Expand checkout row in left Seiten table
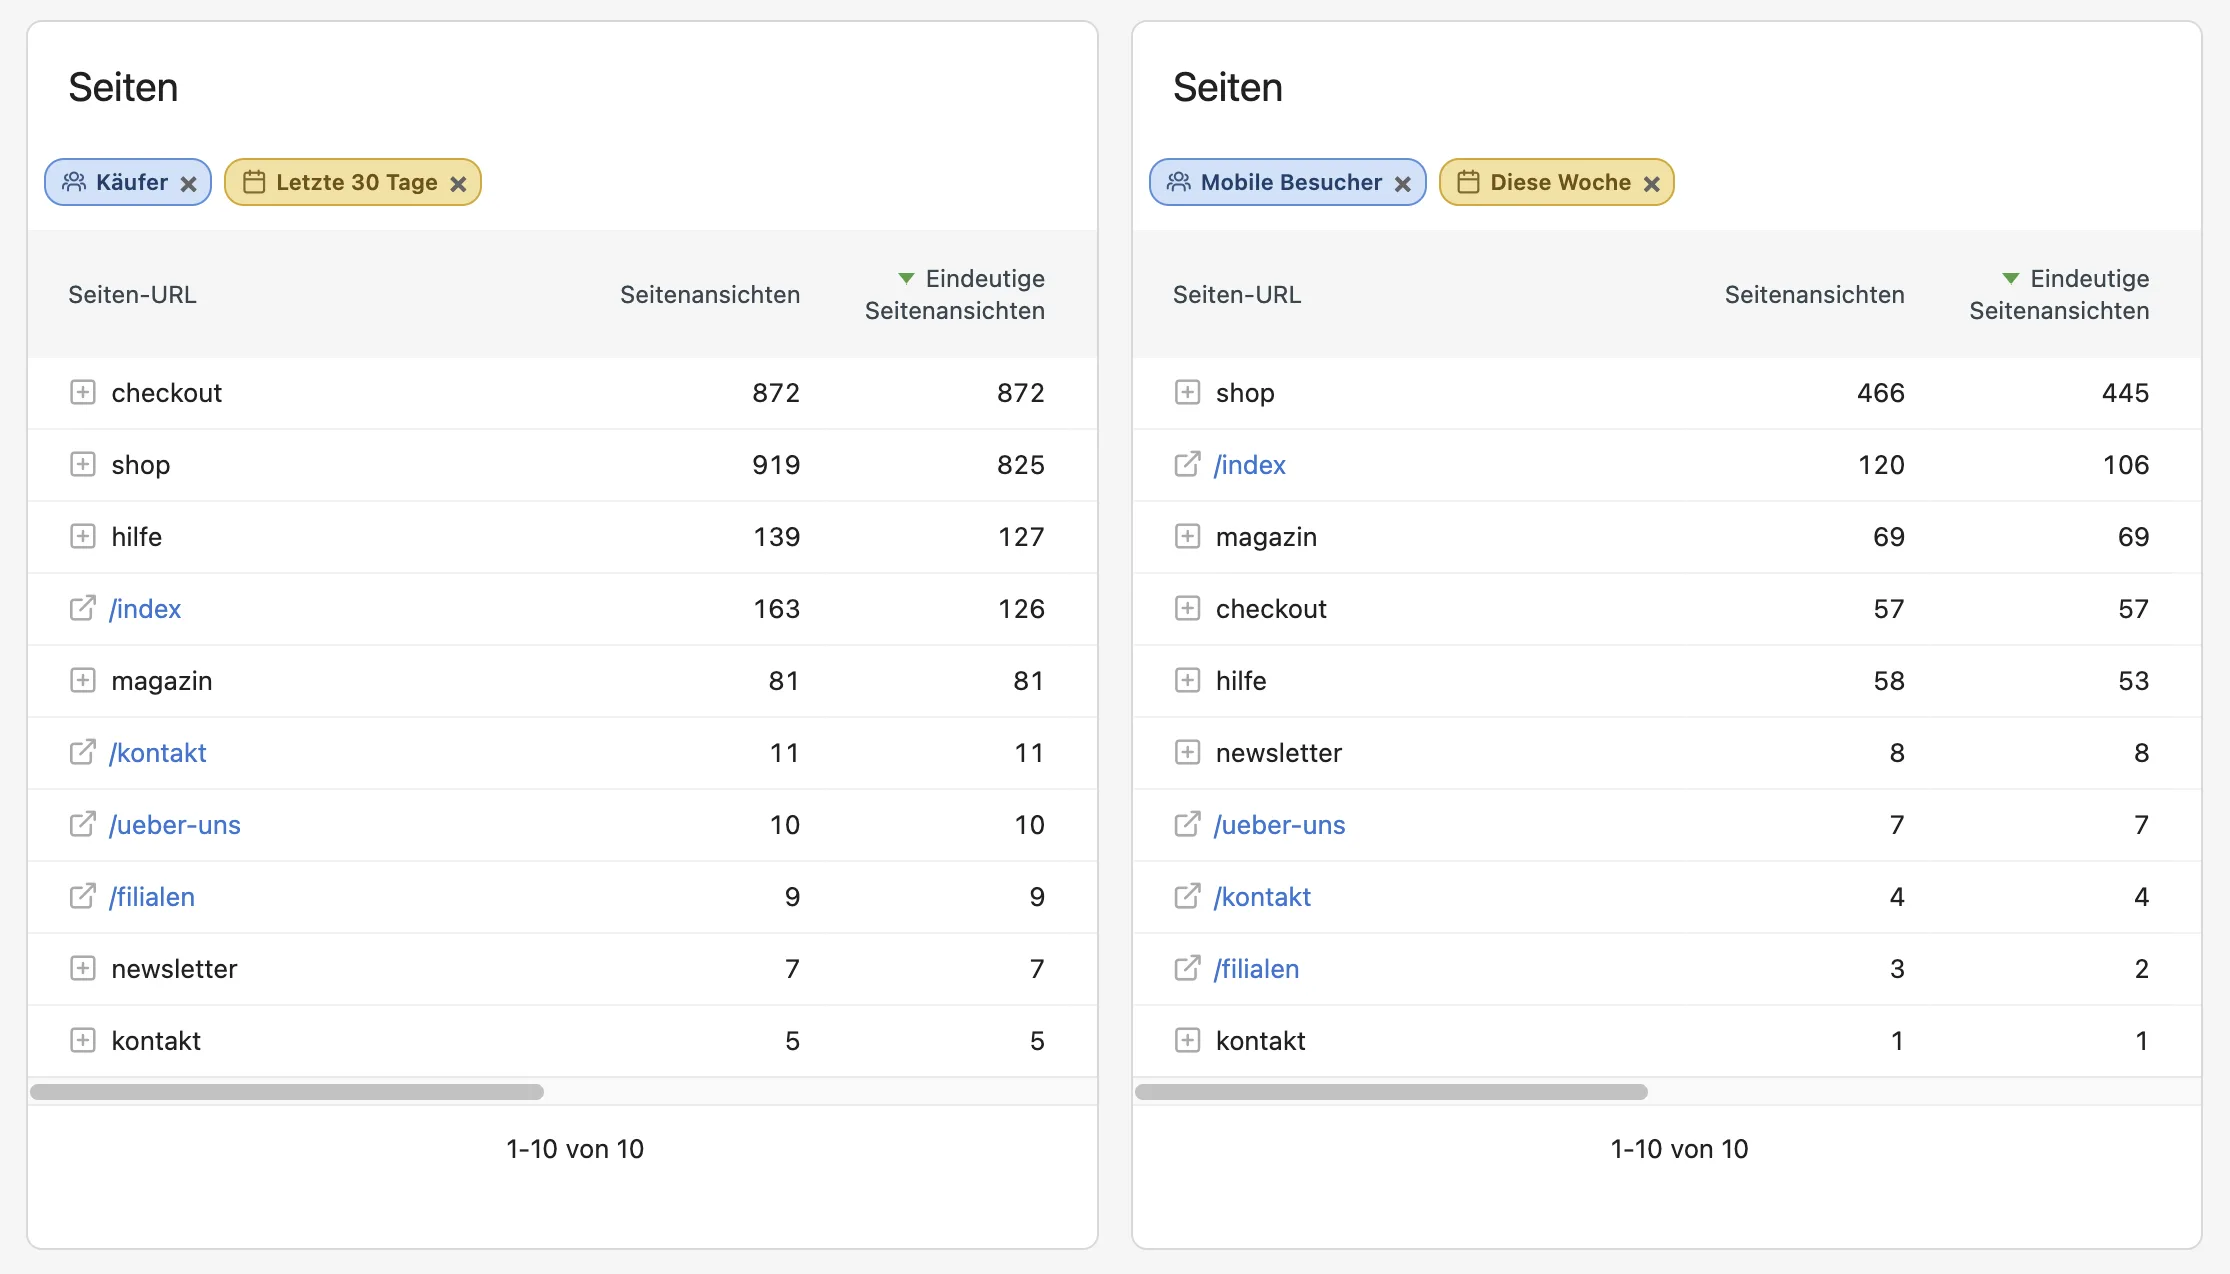 coord(83,392)
